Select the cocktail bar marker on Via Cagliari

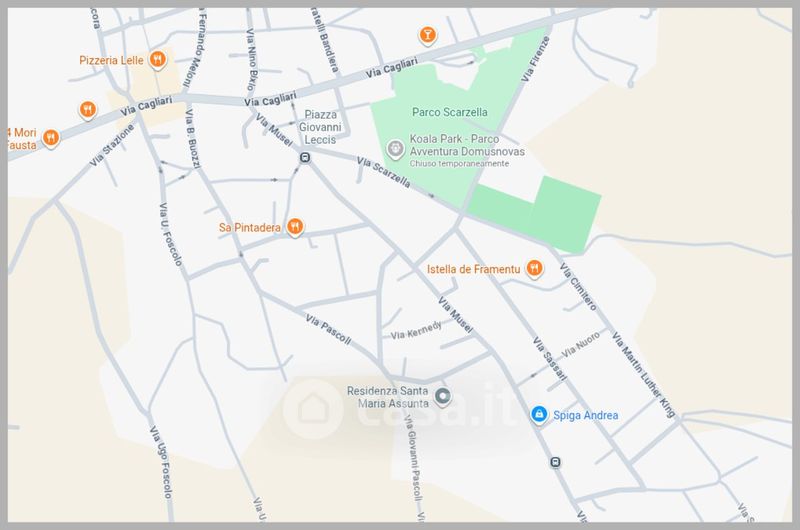tap(428, 35)
